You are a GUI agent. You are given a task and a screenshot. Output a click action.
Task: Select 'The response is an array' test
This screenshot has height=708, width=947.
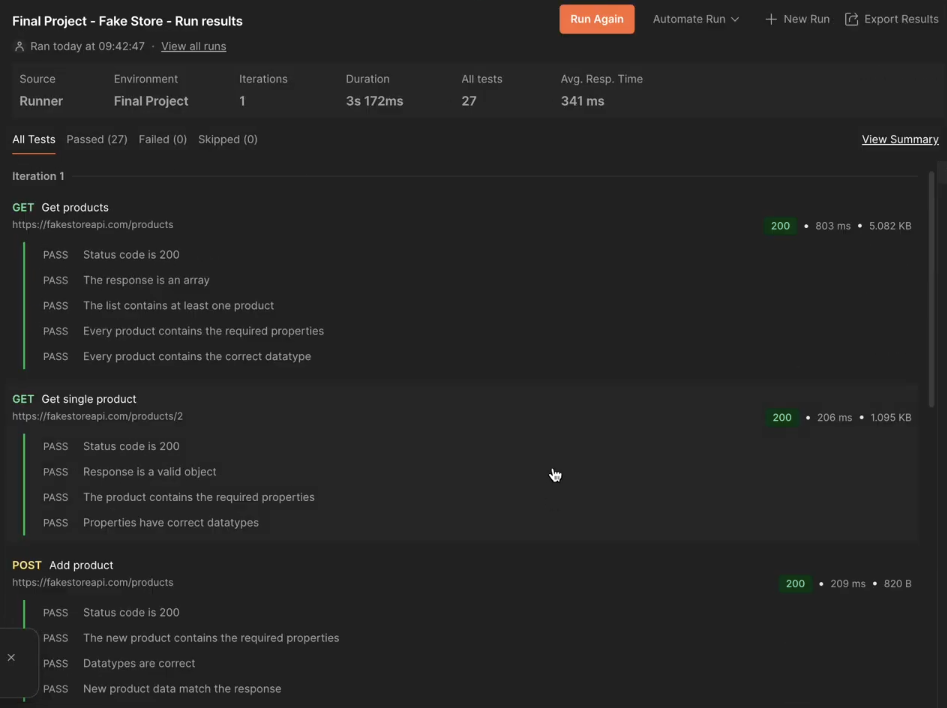pos(146,280)
